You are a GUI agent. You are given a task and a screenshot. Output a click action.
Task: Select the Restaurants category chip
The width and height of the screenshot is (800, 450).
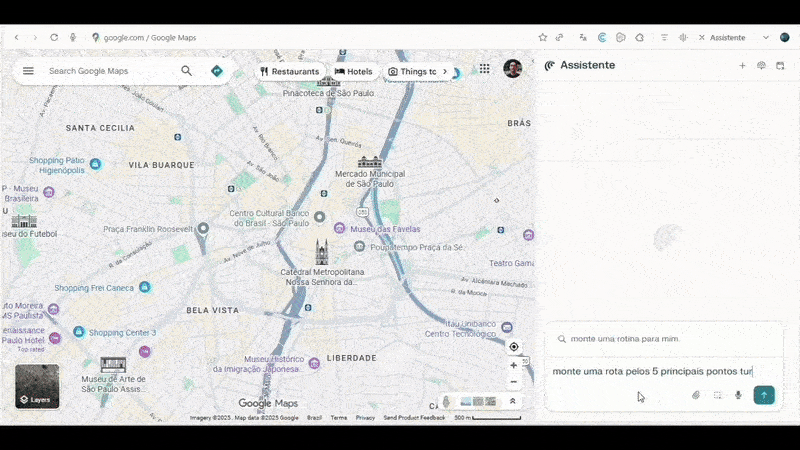pyautogui.click(x=289, y=72)
